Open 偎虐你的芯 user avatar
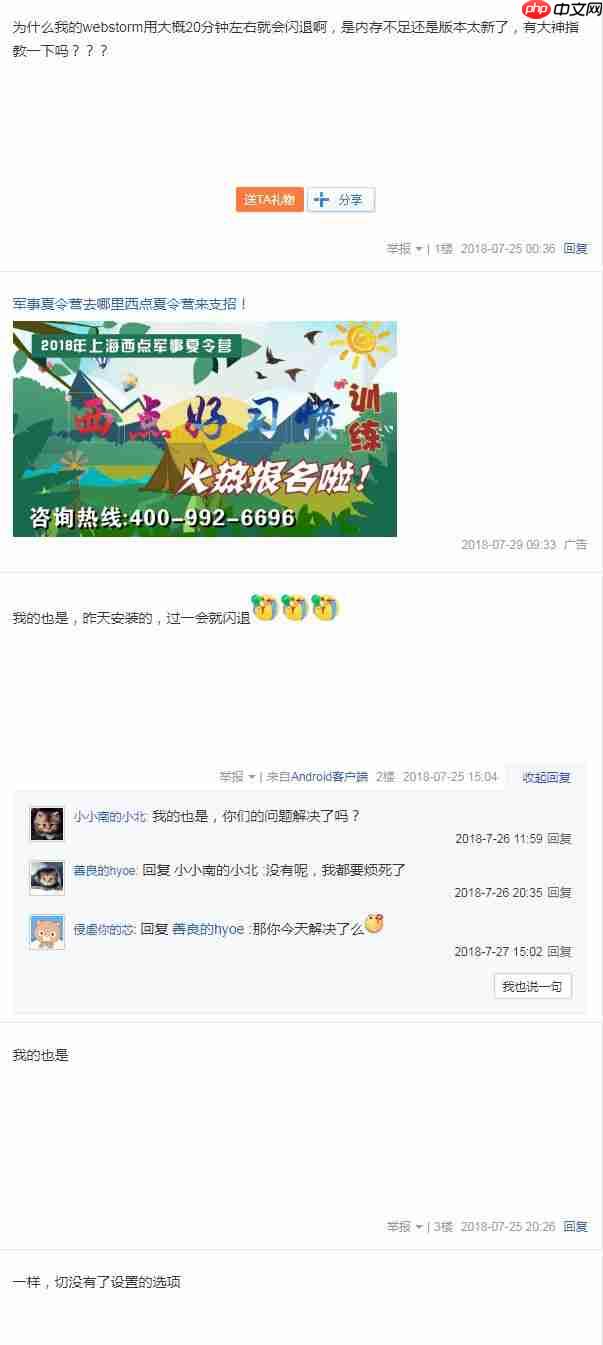603x1345 pixels. (47, 932)
